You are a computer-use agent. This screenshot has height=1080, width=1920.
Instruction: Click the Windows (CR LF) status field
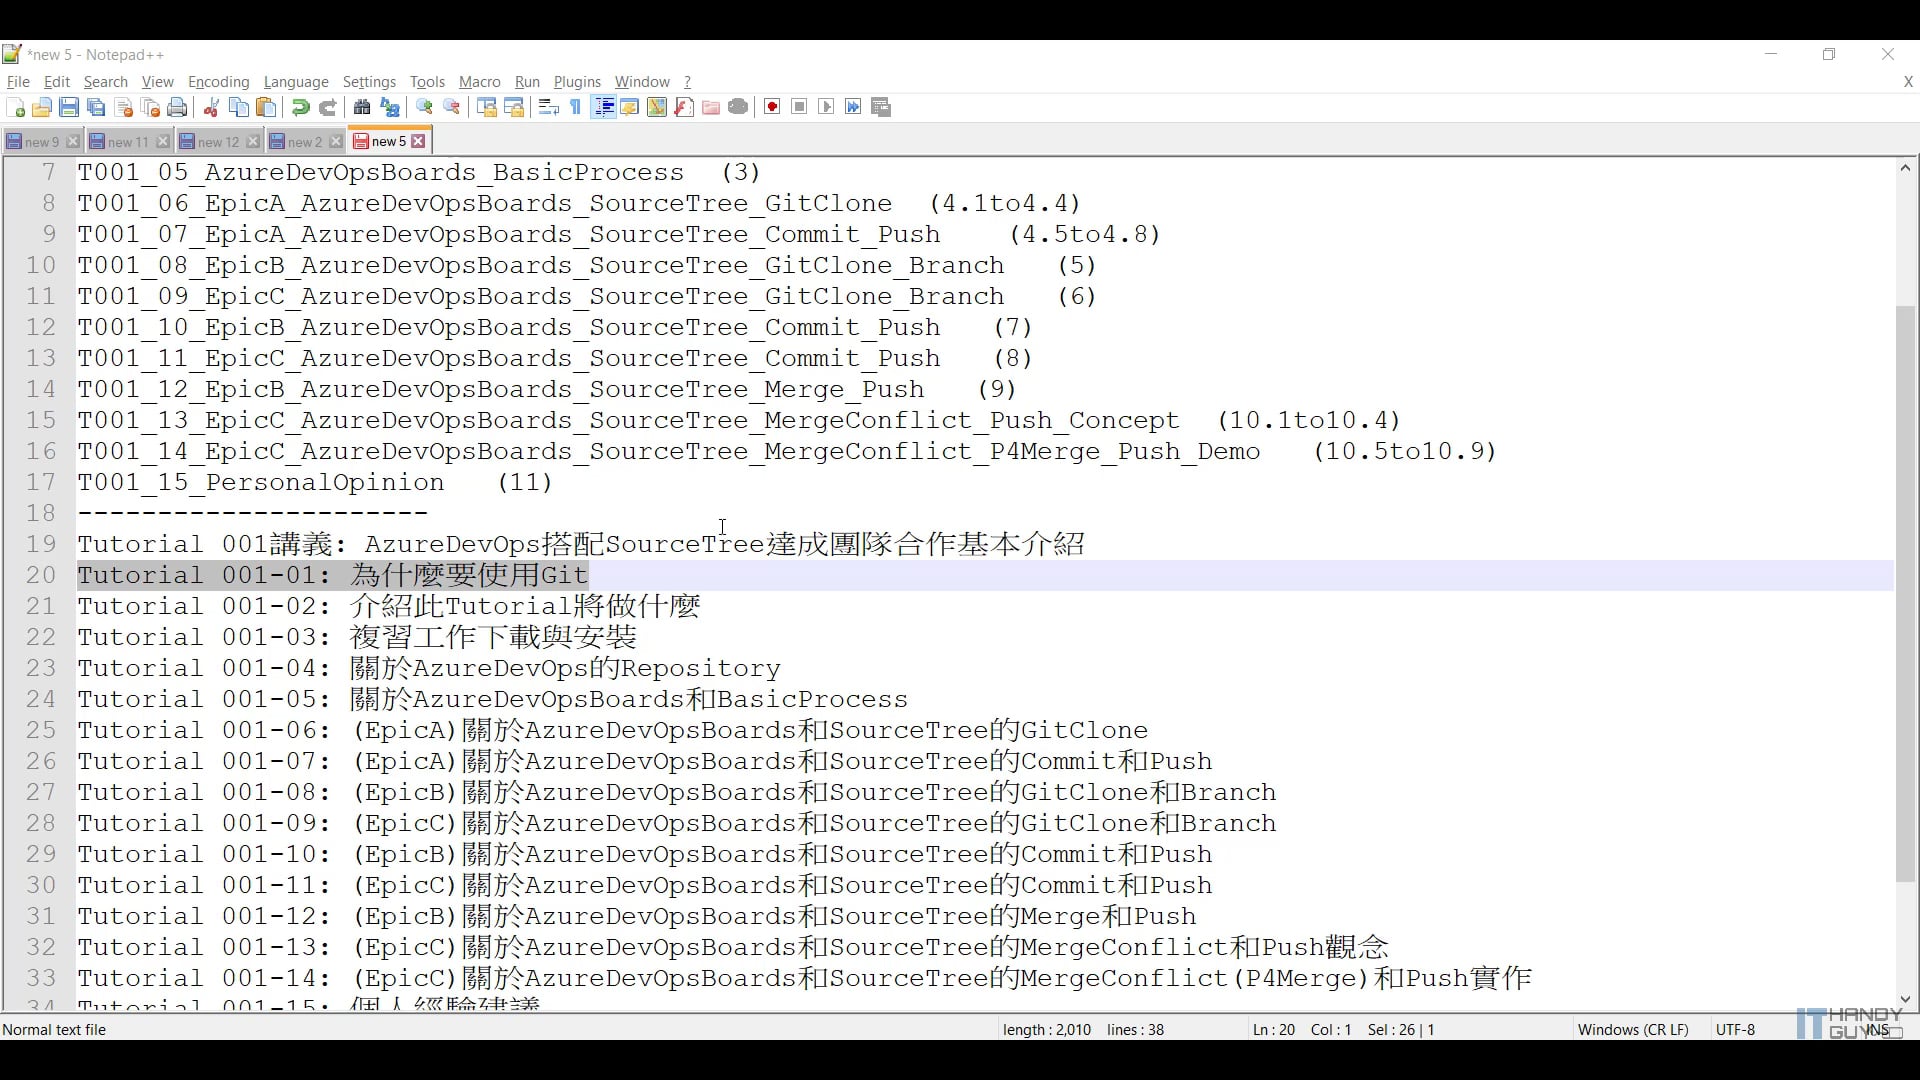click(x=1632, y=1029)
